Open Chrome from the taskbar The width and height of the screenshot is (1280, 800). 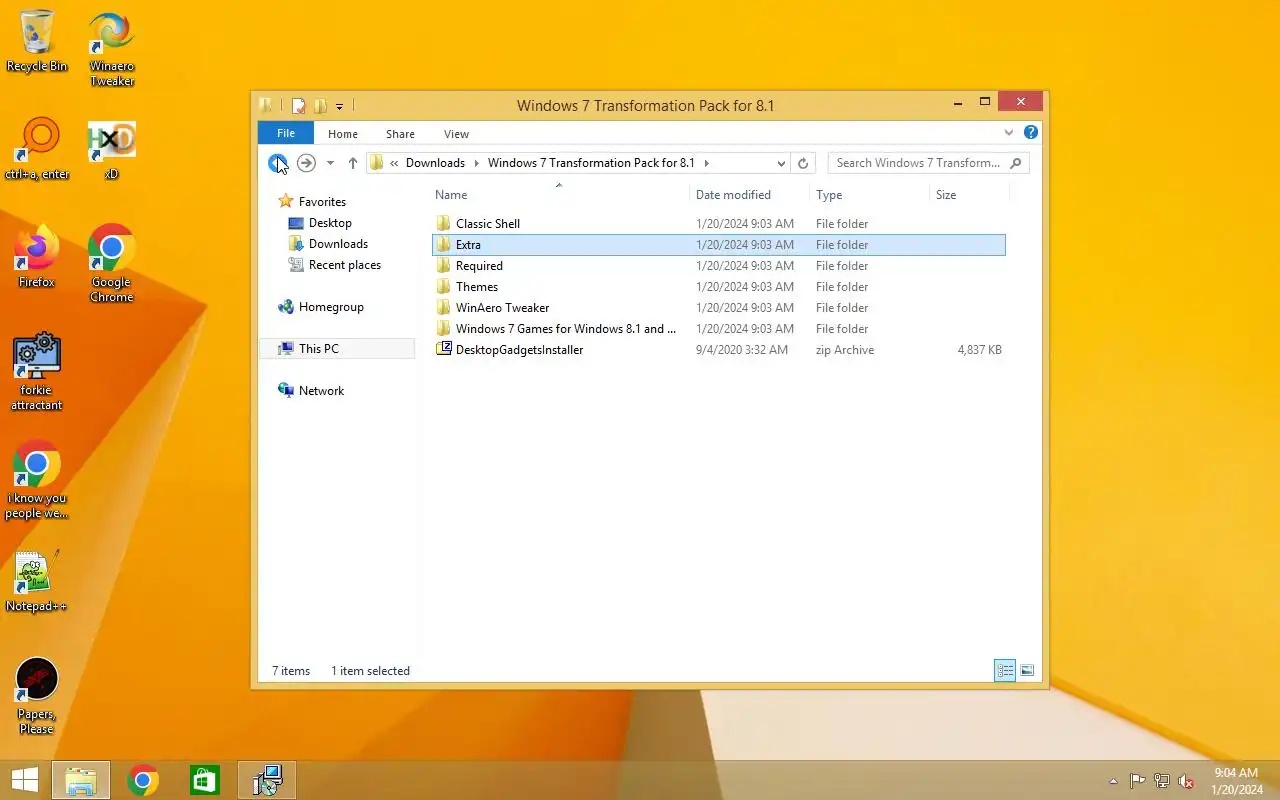(143, 780)
